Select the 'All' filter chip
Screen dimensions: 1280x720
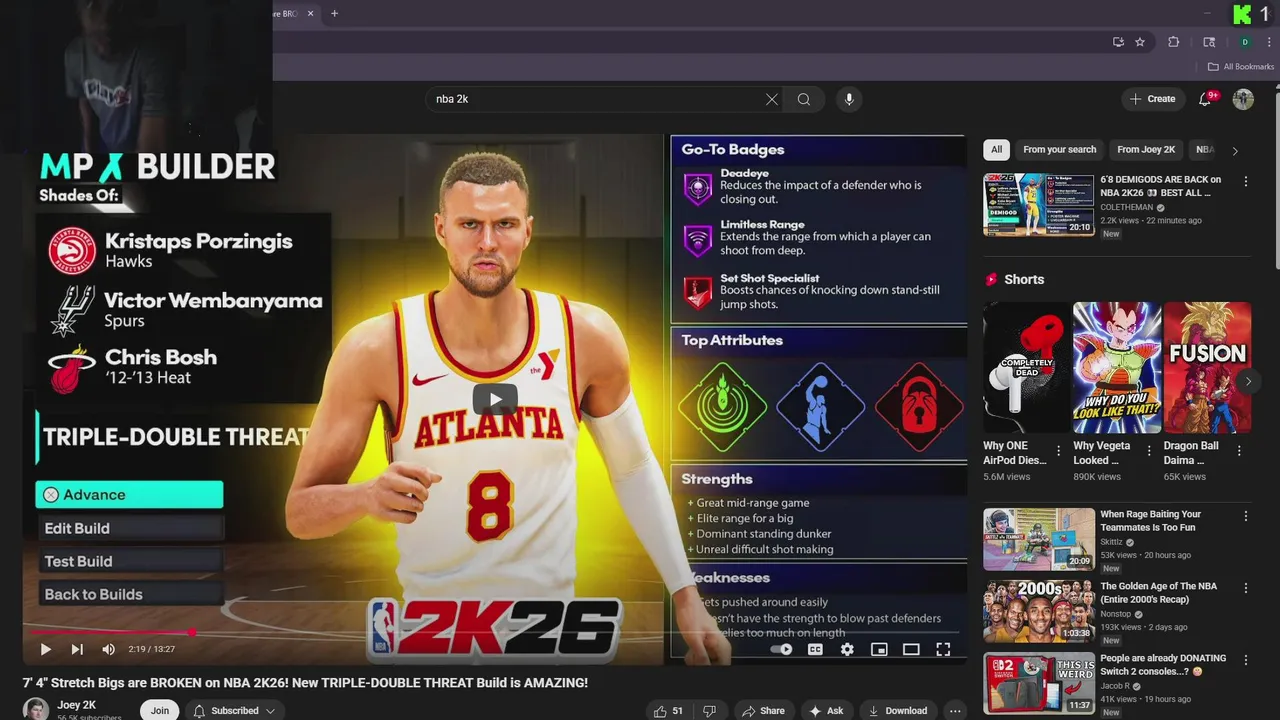point(996,150)
